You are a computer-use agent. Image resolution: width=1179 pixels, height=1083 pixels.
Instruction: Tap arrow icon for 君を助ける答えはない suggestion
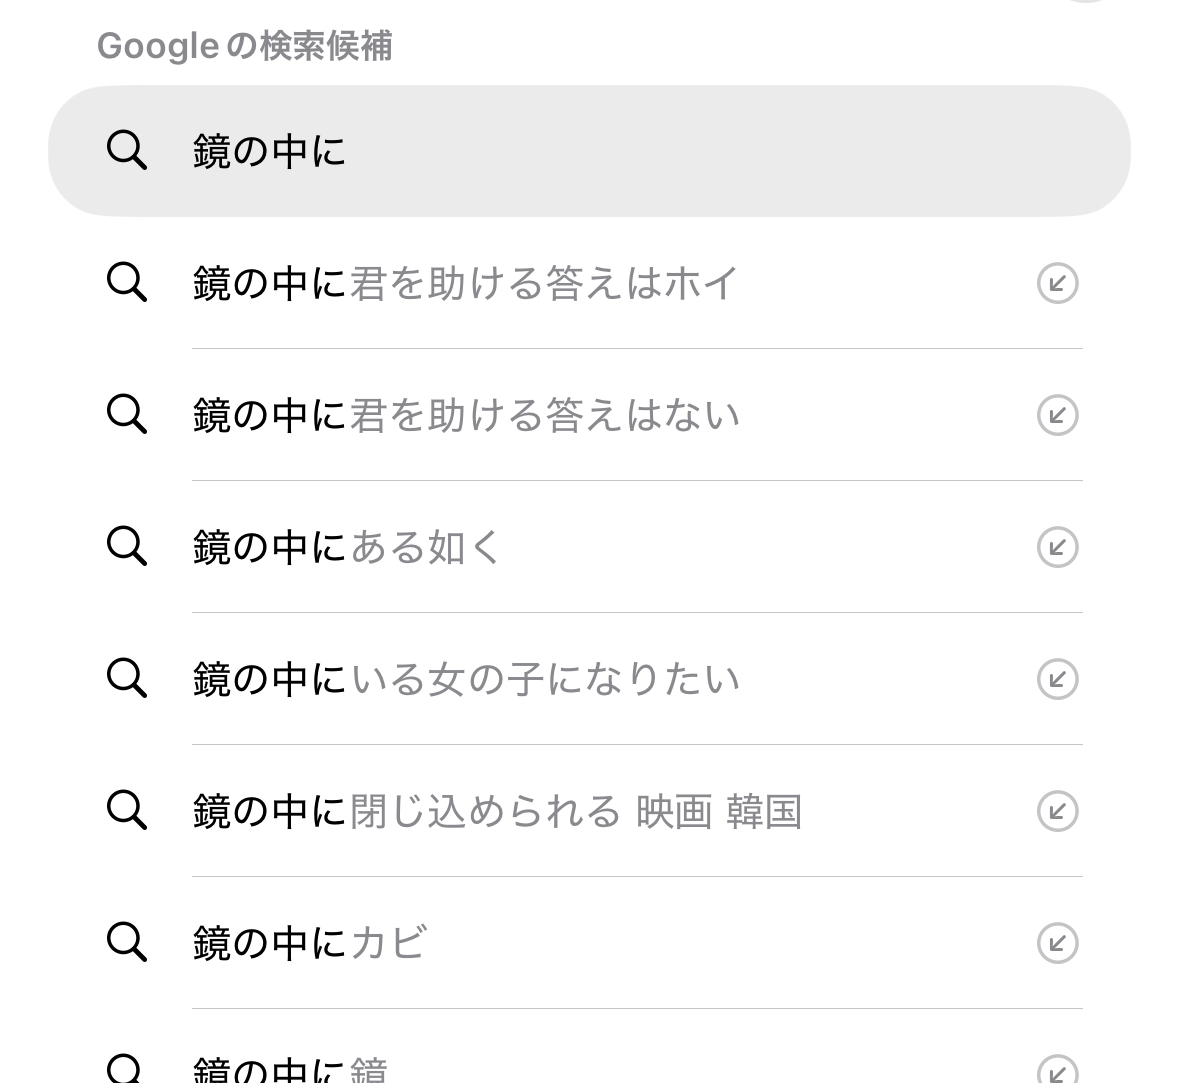(x=1057, y=415)
